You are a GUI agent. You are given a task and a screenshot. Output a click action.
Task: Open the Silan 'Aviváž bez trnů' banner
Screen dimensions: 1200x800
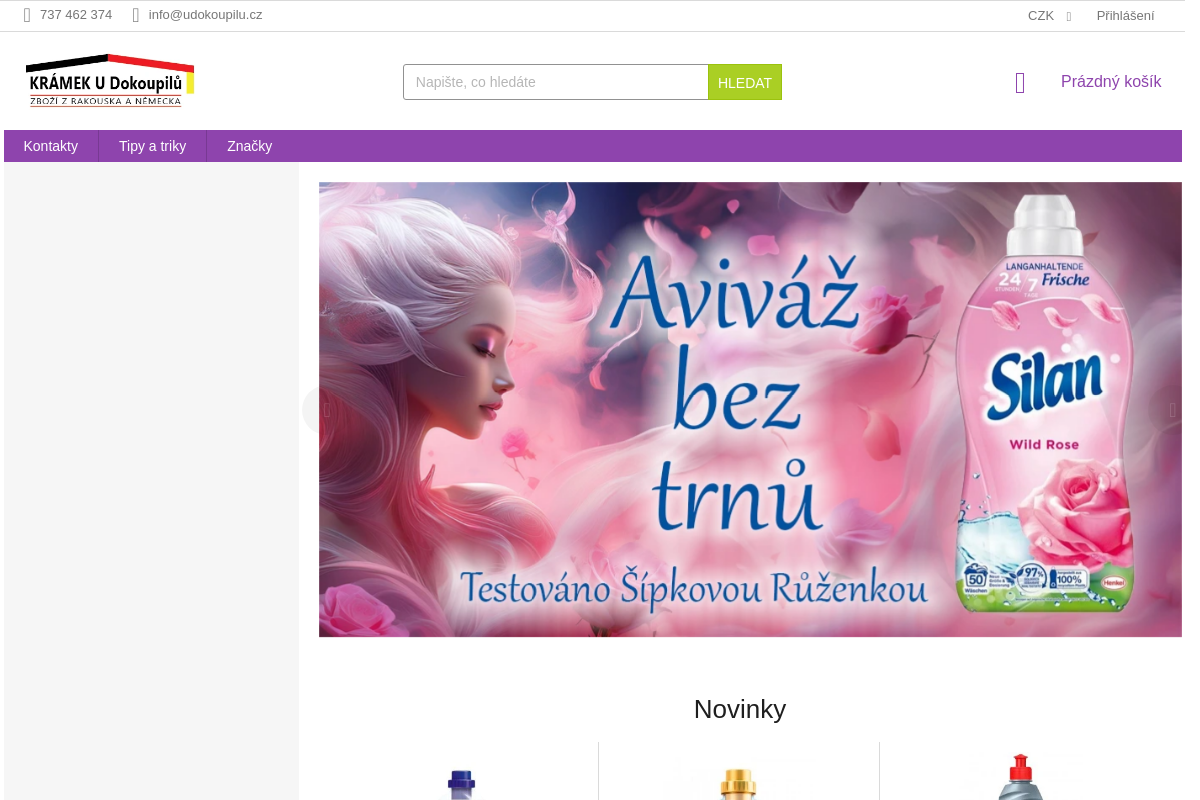coord(750,409)
